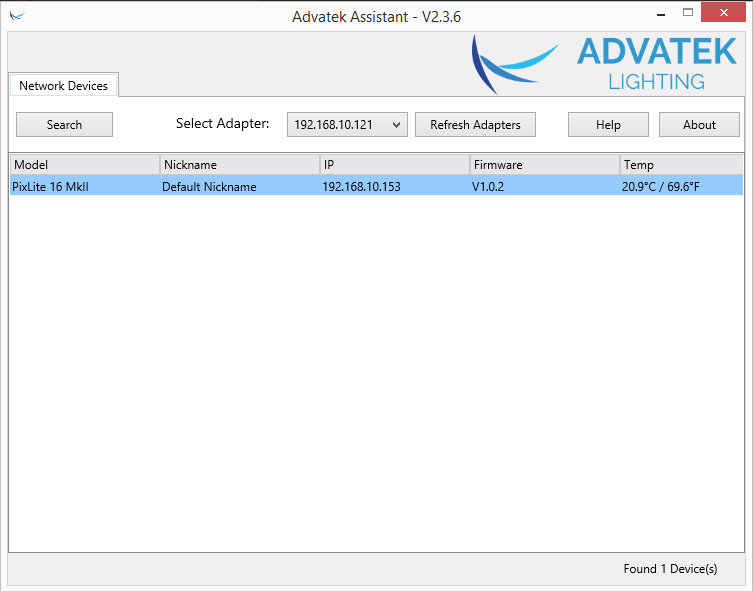Click the Advatek app icon in title bar
This screenshot has width=753, height=591.
(17, 16)
